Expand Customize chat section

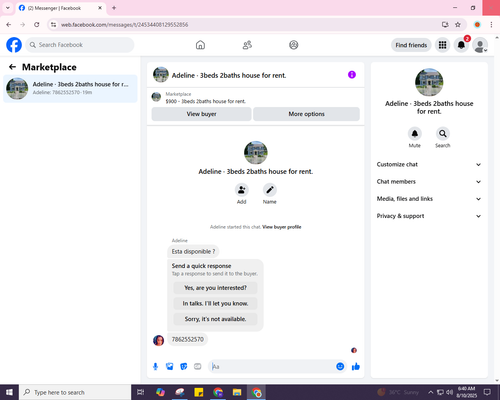tap(429, 164)
